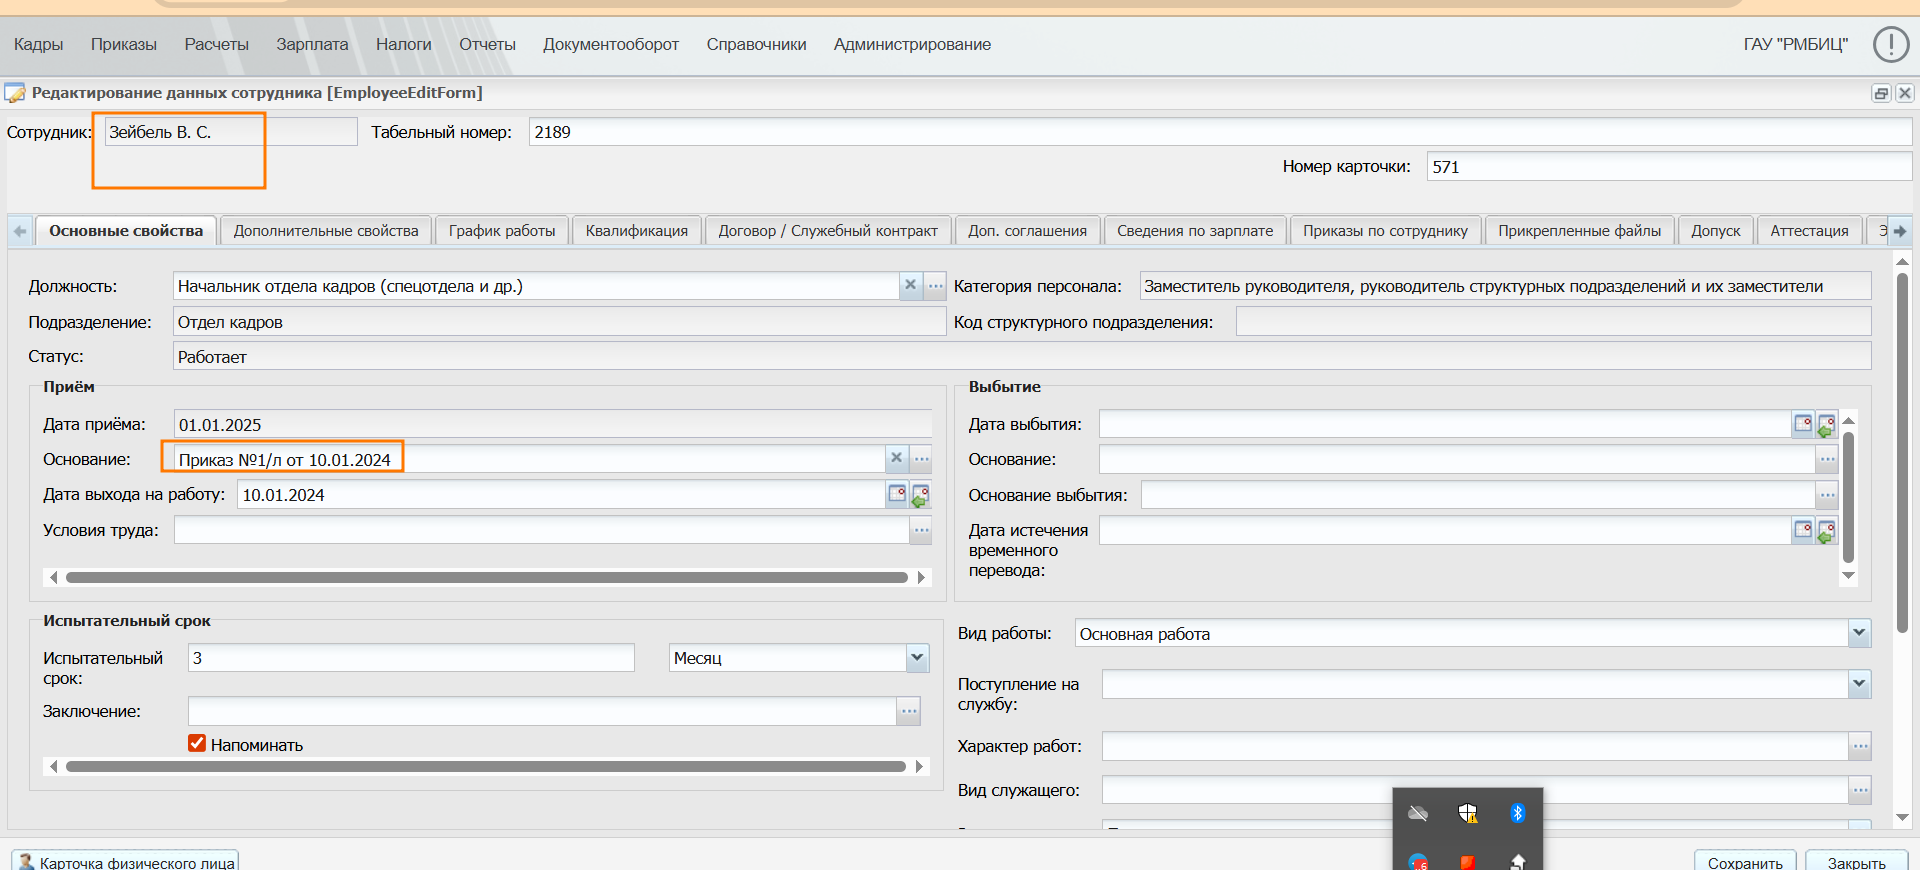
Task: Open lookup ellipsis for Основание выбытия
Action: (x=1827, y=494)
